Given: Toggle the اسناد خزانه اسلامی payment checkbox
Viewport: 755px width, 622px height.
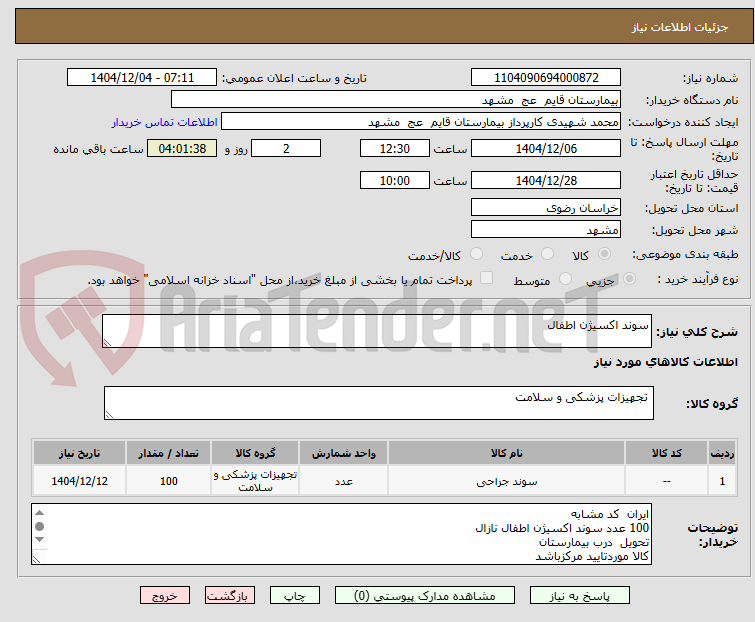Looking at the screenshot, I should (x=486, y=278).
